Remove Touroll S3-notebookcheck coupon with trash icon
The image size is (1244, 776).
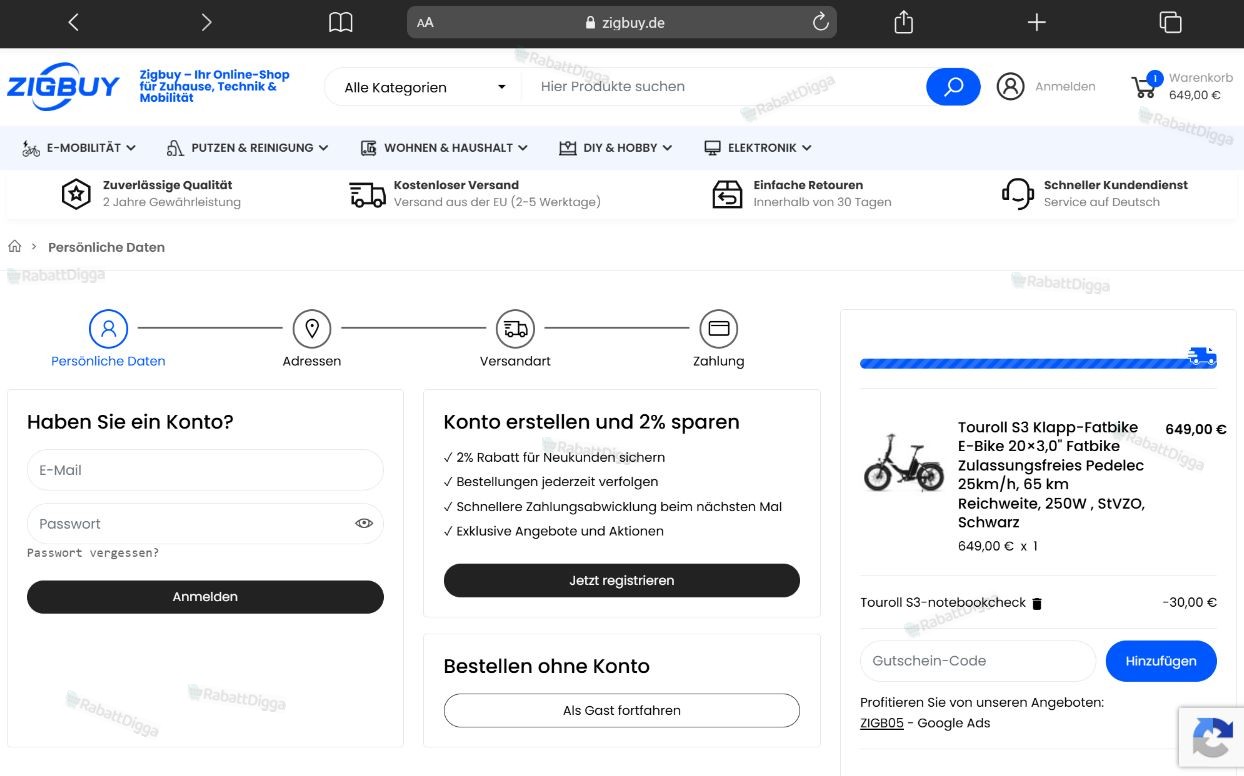click(x=1037, y=603)
